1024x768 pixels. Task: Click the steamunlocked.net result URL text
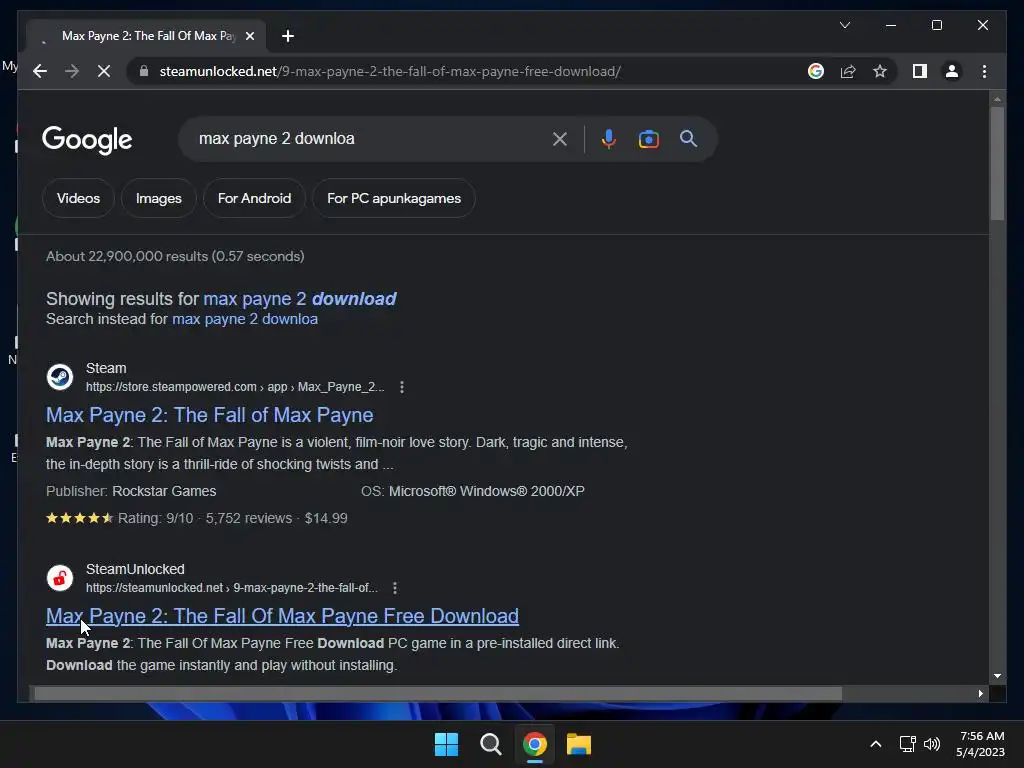[232, 588]
